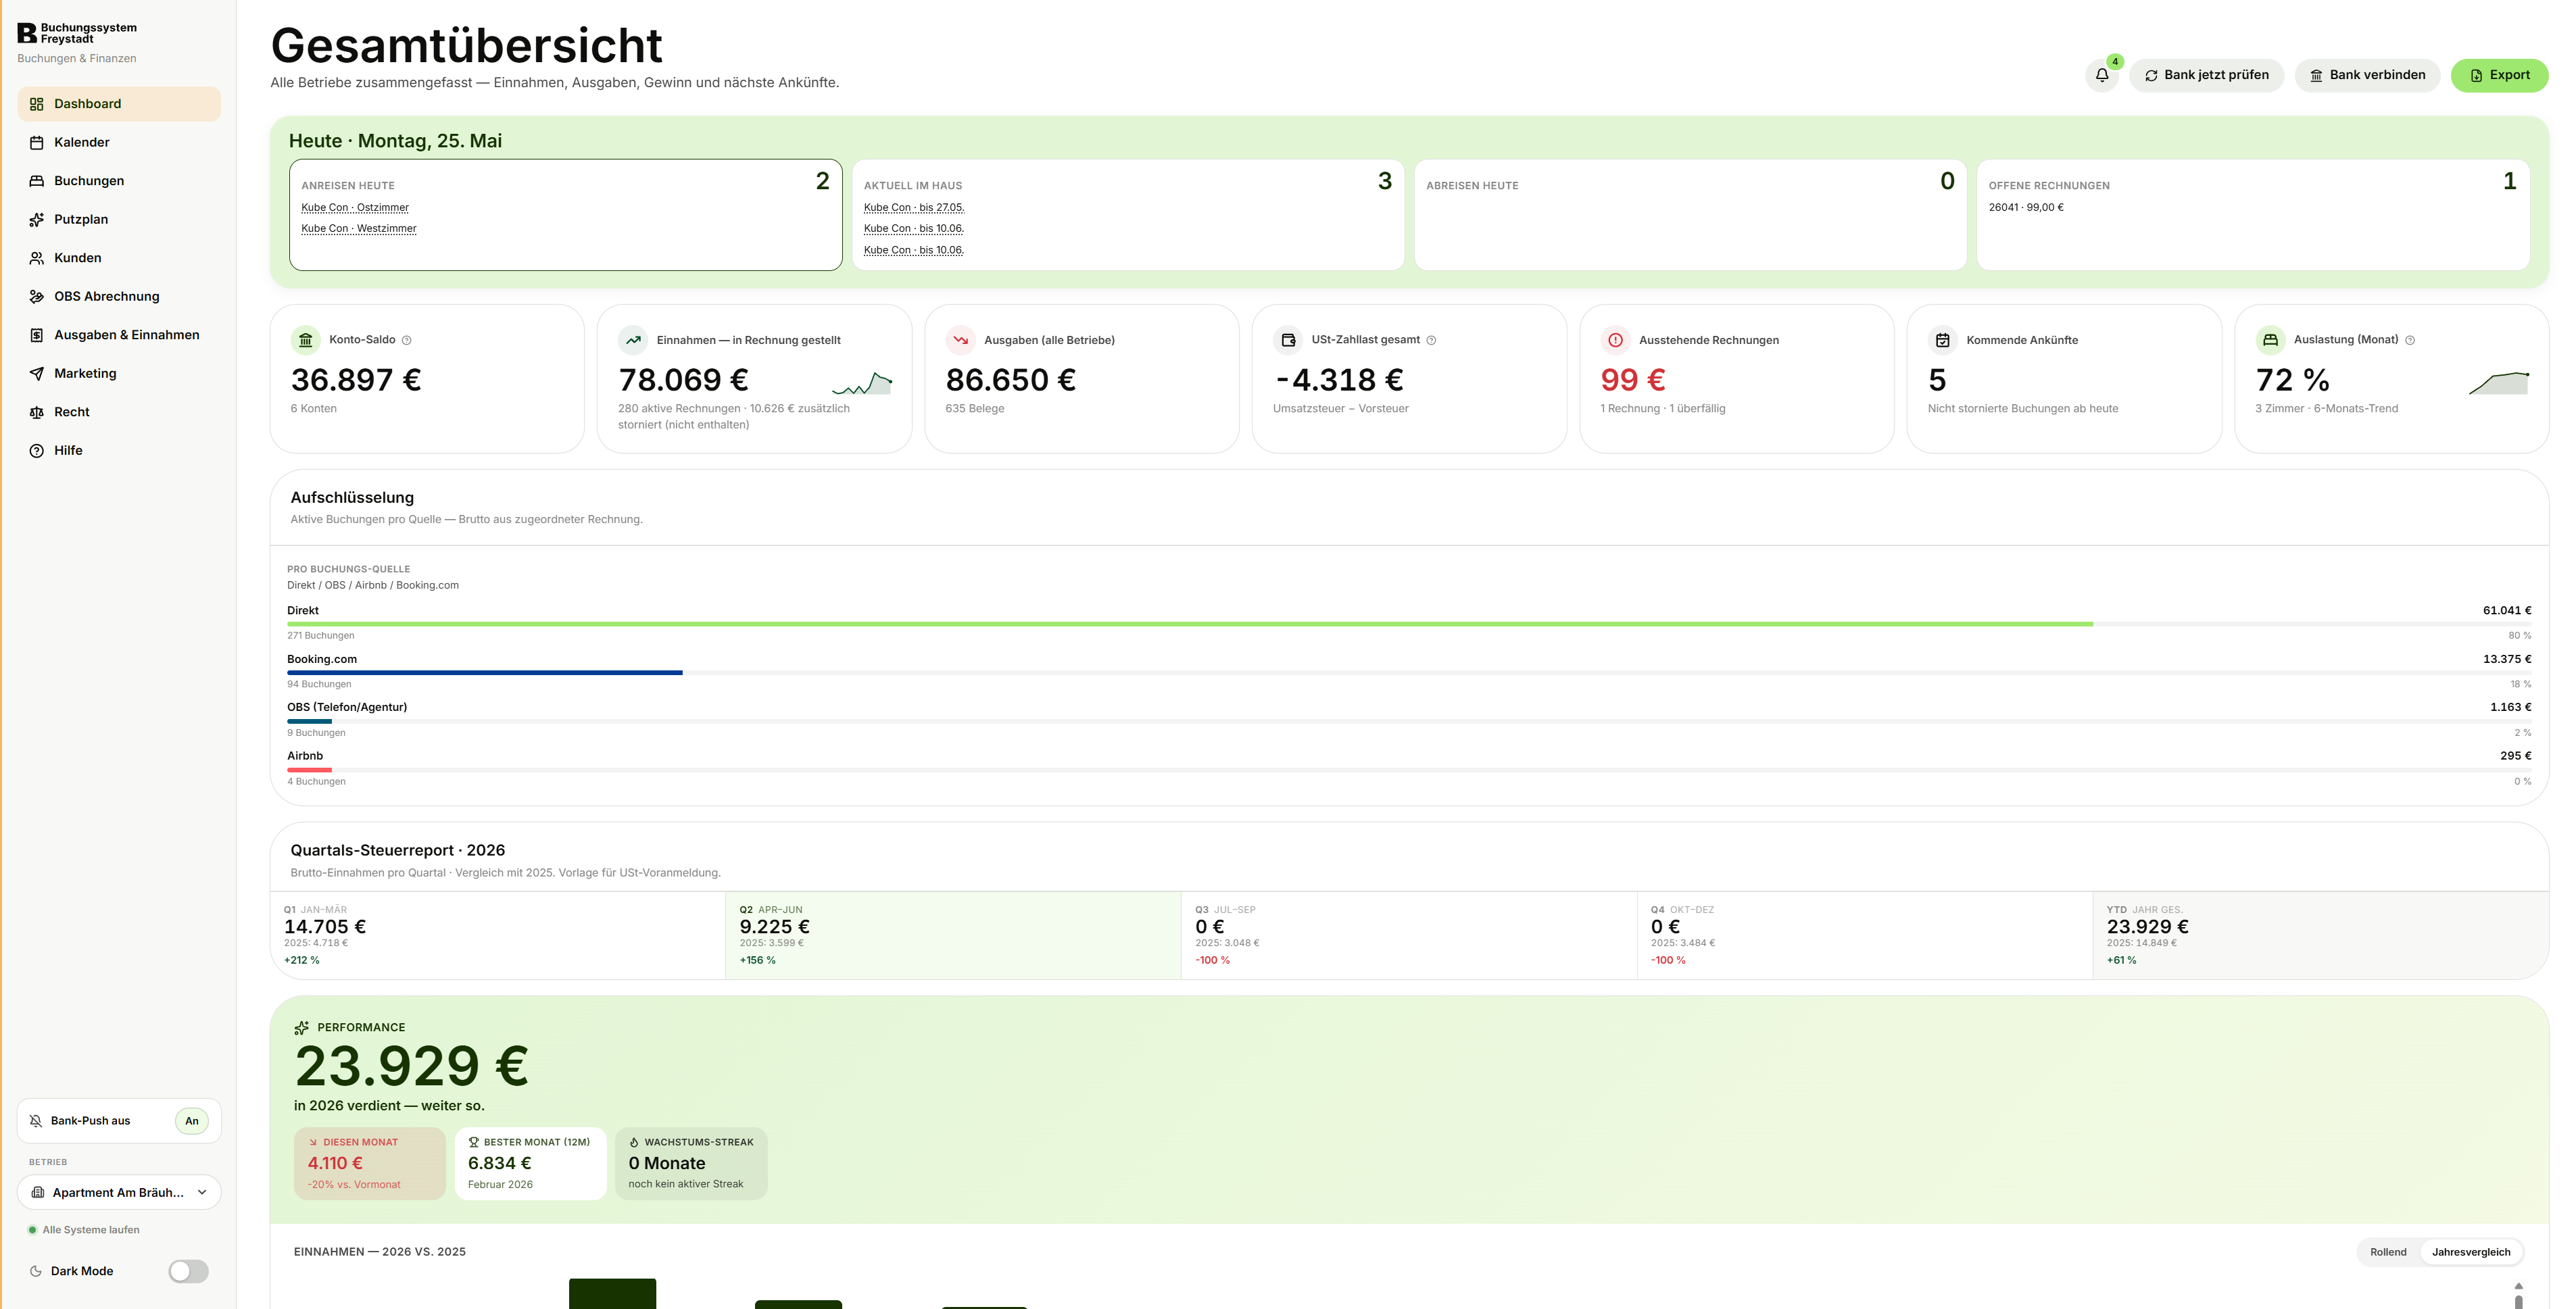Click the muted bell icon at Bank-Push
Viewport: 2576px width, 1309px height.
coord(36,1121)
